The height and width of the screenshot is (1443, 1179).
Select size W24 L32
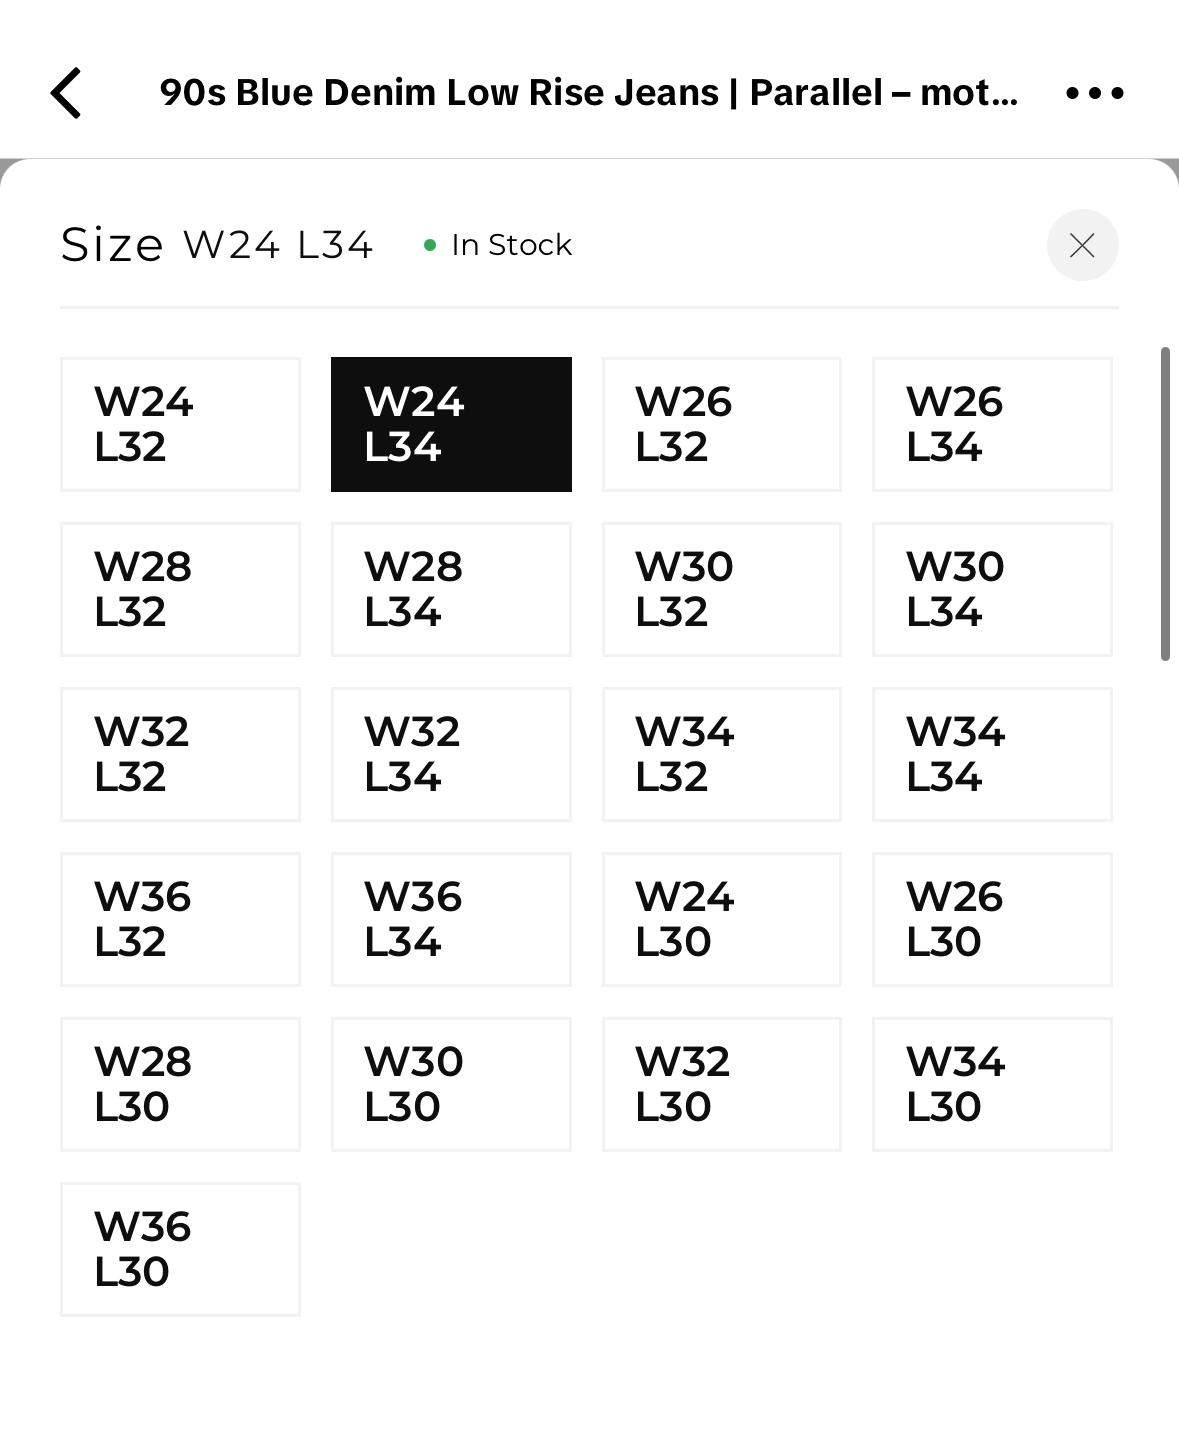point(180,424)
